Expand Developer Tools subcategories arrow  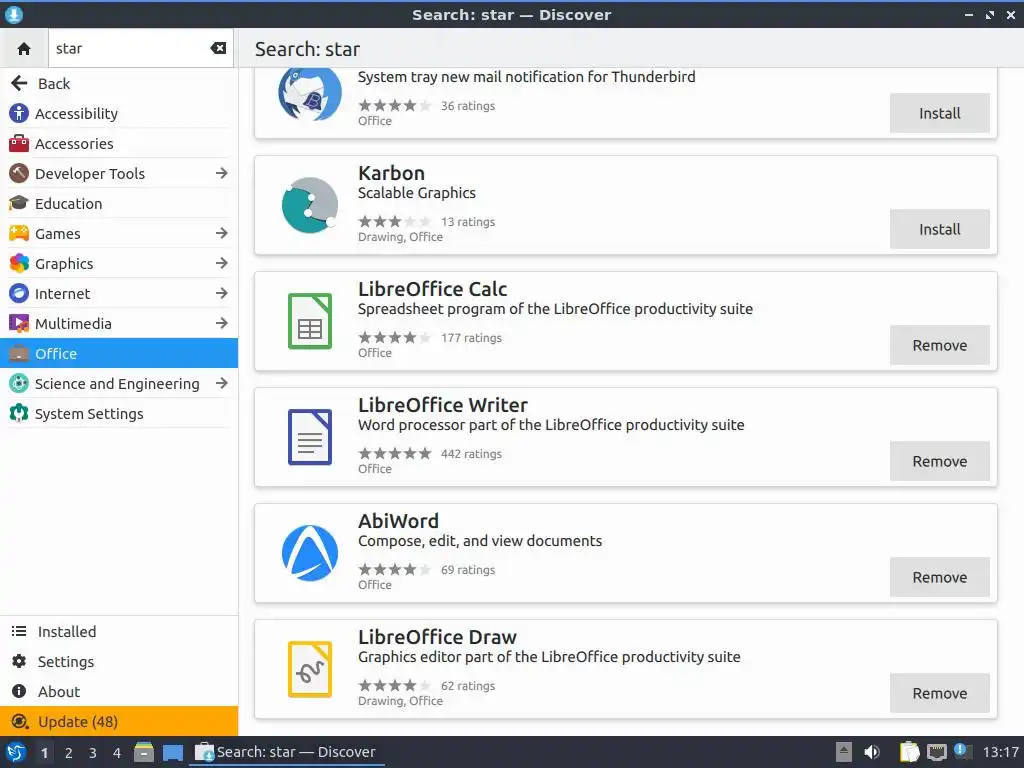(221, 173)
